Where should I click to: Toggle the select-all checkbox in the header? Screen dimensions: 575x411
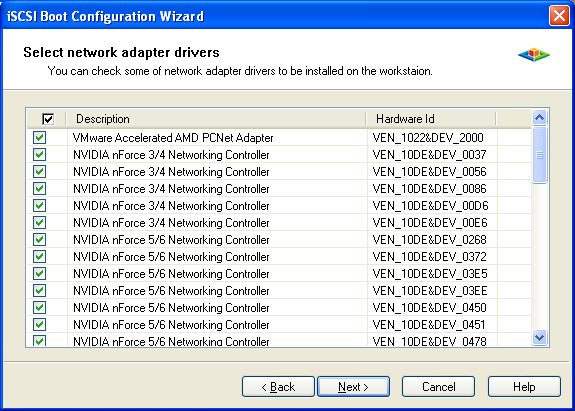coord(48,119)
